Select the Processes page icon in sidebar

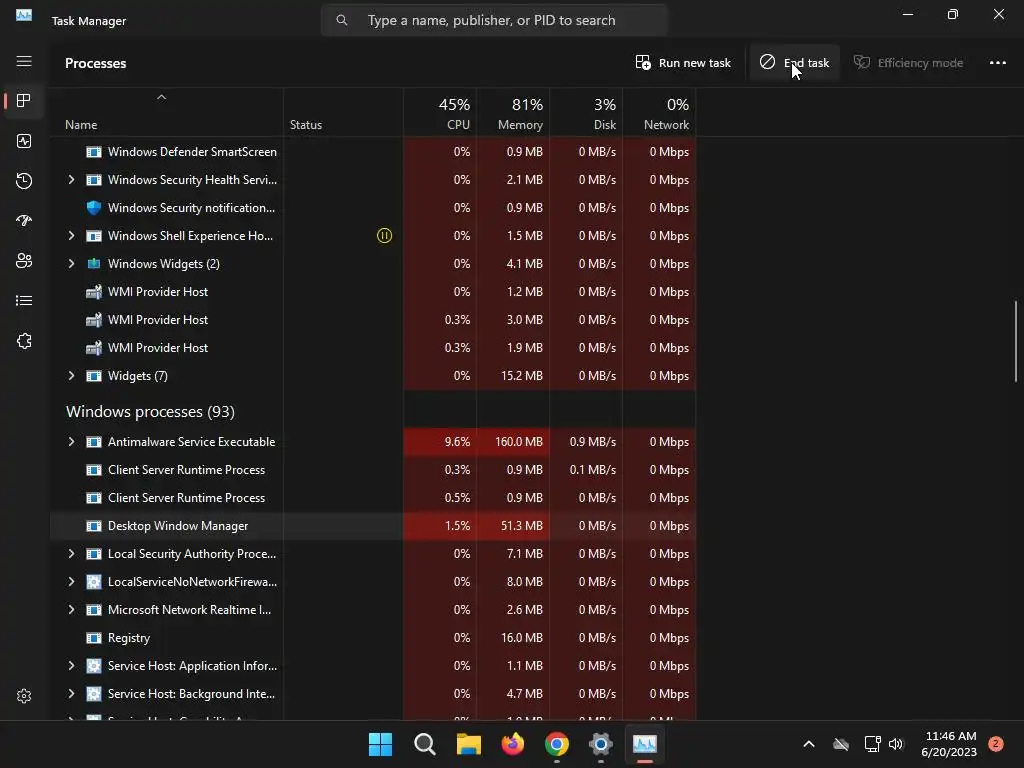[24, 101]
